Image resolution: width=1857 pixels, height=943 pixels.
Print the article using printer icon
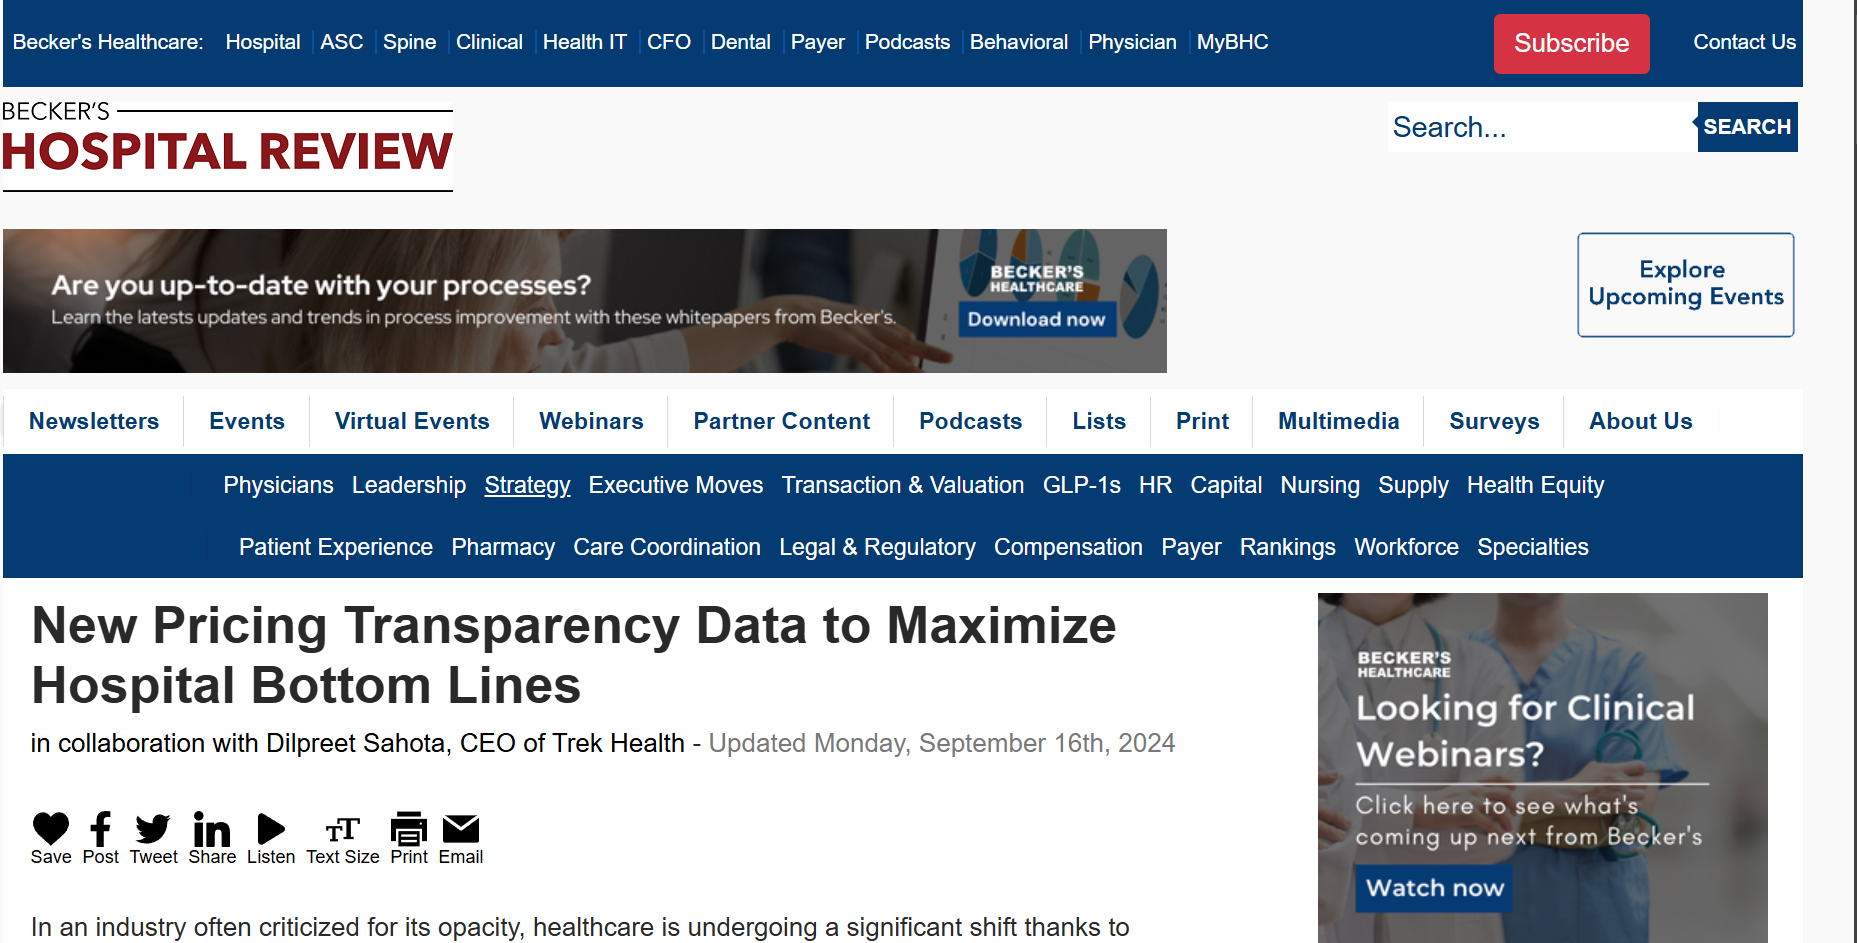coord(409,828)
